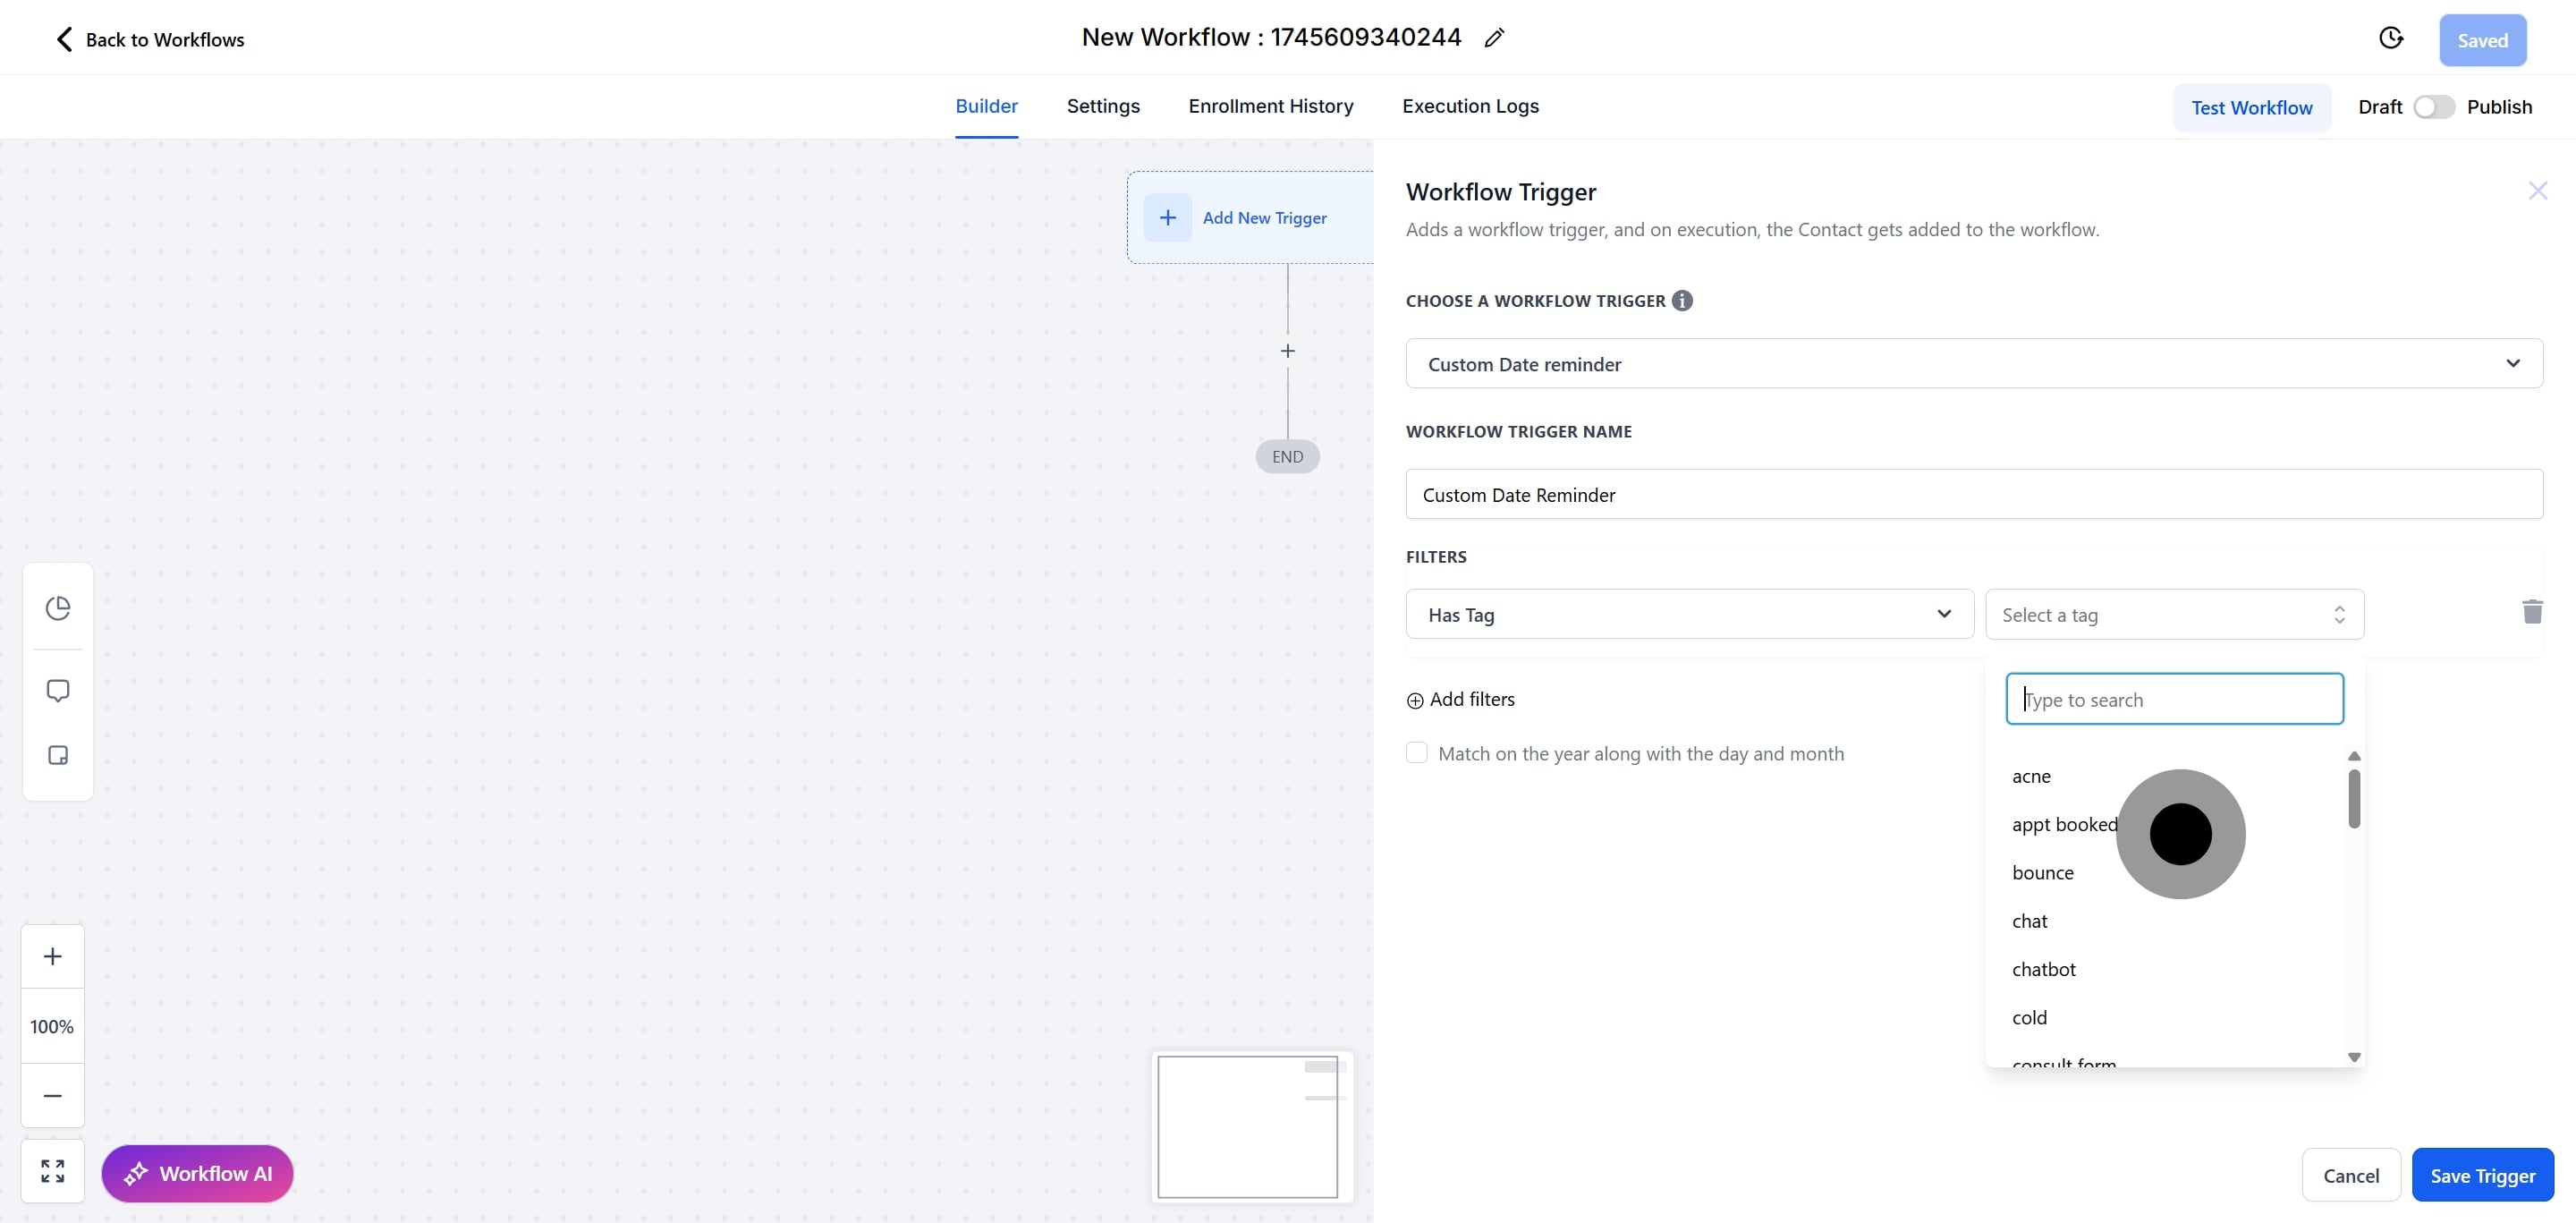Add a sticky note from canvas toolbar
The width and height of the screenshot is (2576, 1223).
(58, 755)
